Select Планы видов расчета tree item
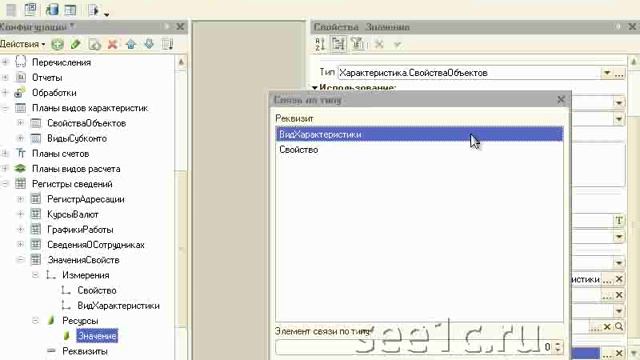This screenshot has width=640, height=360. click(76, 169)
